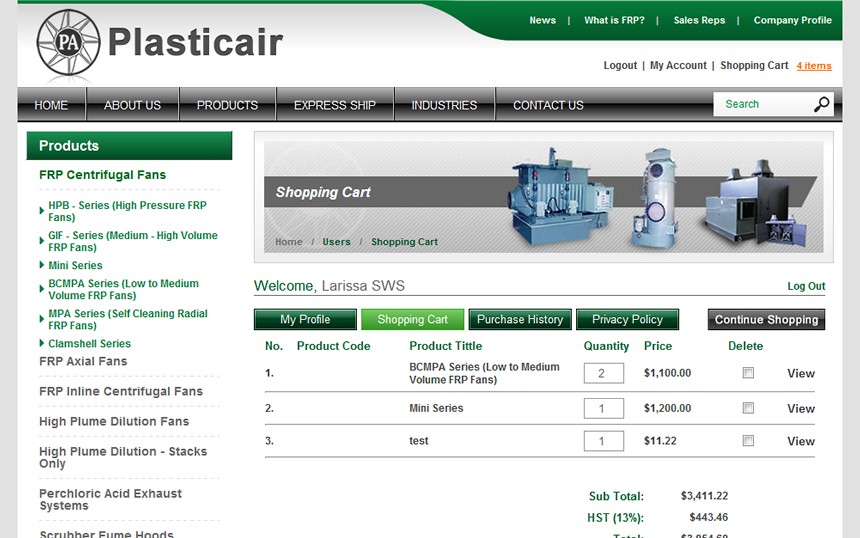View the test cart item
Image resolution: width=860 pixels, height=538 pixels.
(801, 441)
